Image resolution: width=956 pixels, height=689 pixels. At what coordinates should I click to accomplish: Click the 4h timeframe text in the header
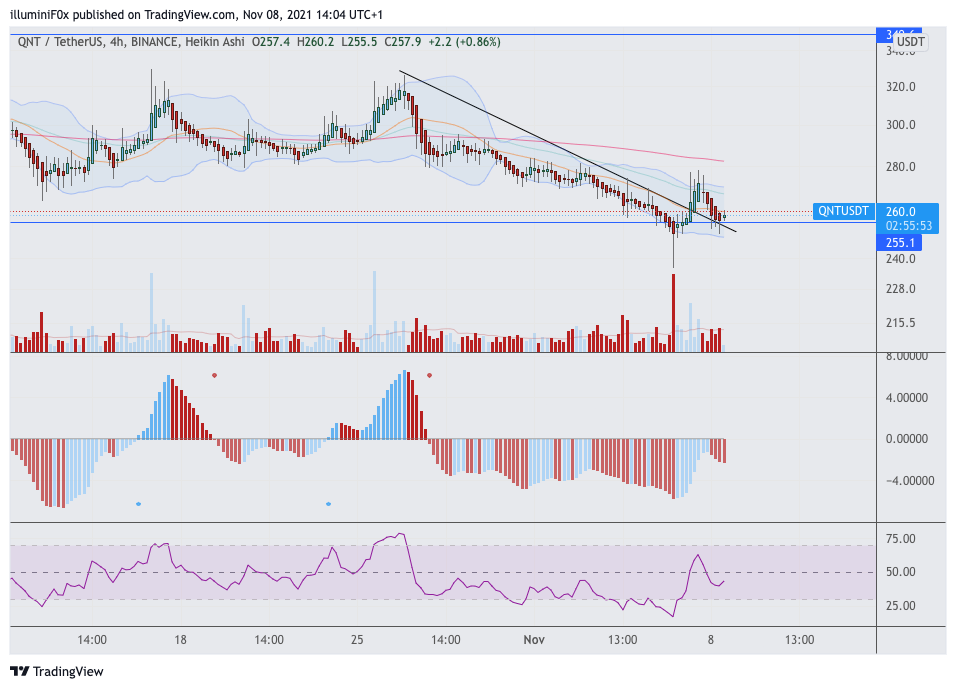(116, 42)
